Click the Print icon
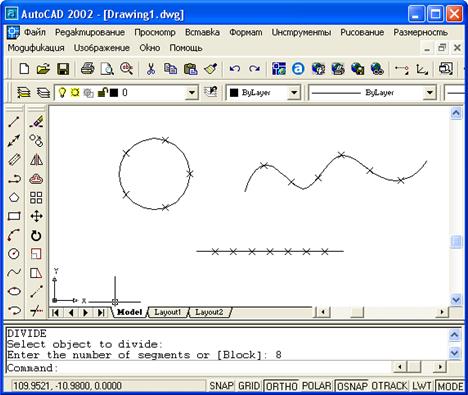468x395 pixels. point(87,69)
